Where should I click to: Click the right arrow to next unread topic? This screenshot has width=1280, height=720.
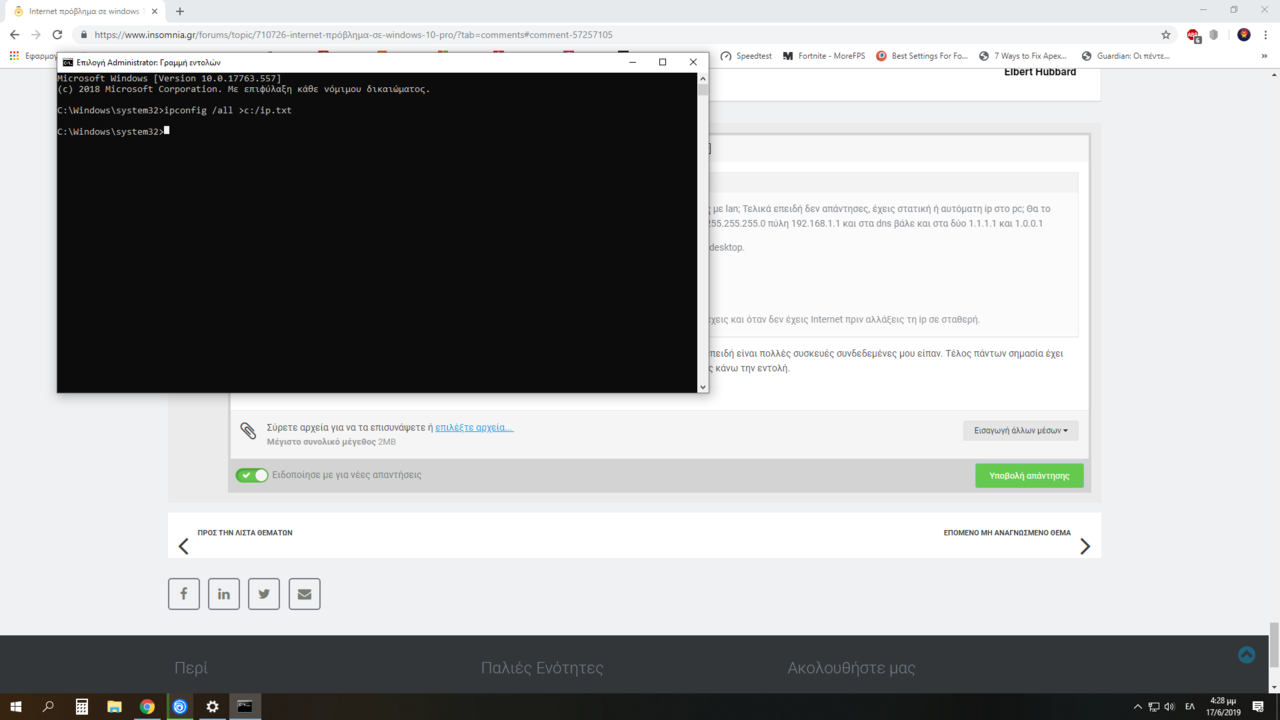[x=1085, y=546]
